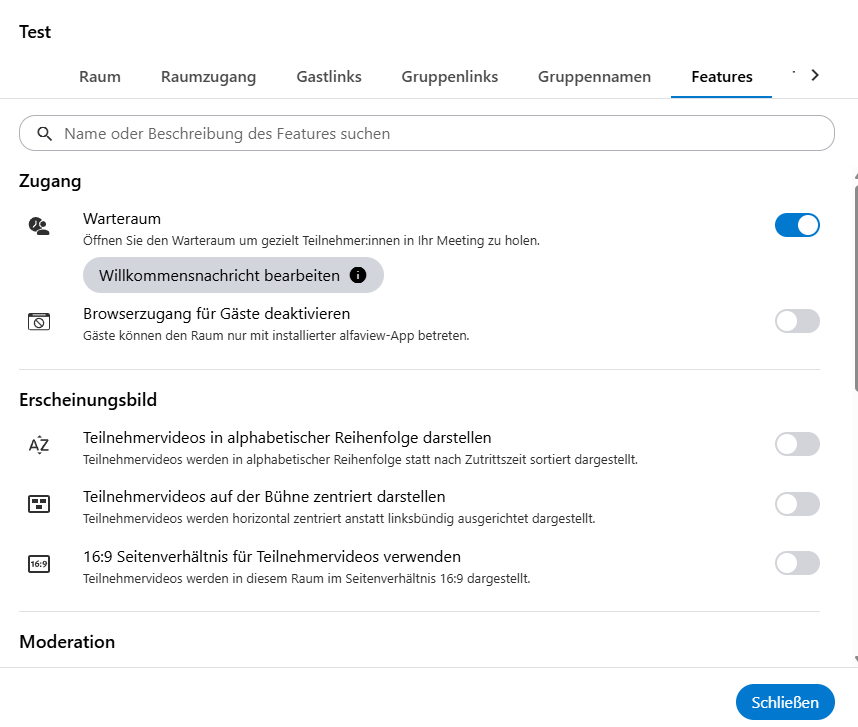
Task: Click the 16:9 aspect ratio icon
Action: pos(38,564)
